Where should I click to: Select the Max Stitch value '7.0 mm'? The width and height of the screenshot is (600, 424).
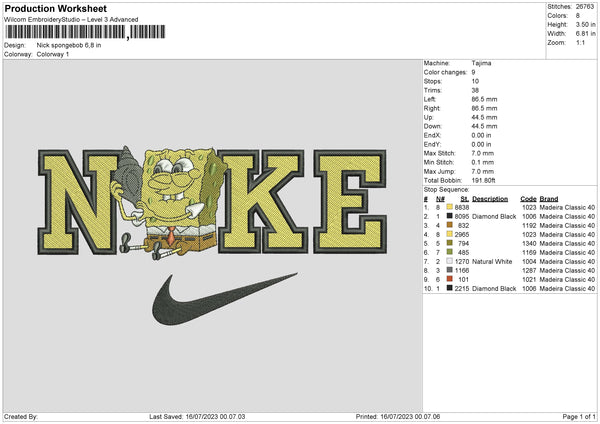point(483,153)
